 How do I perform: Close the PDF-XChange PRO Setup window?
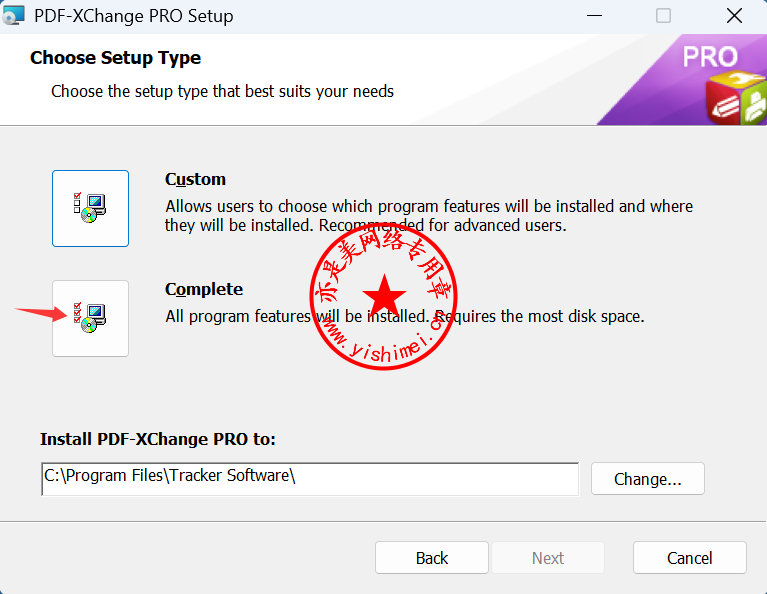tap(735, 16)
